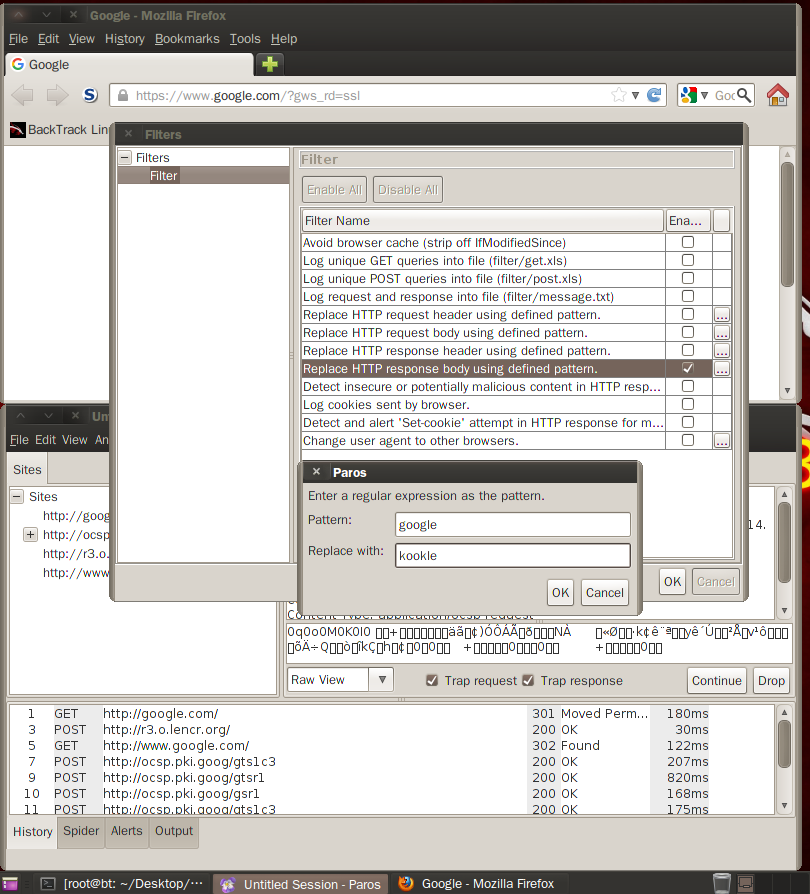Click Disable All filters button
810x894 pixels.
click(408, 189)
